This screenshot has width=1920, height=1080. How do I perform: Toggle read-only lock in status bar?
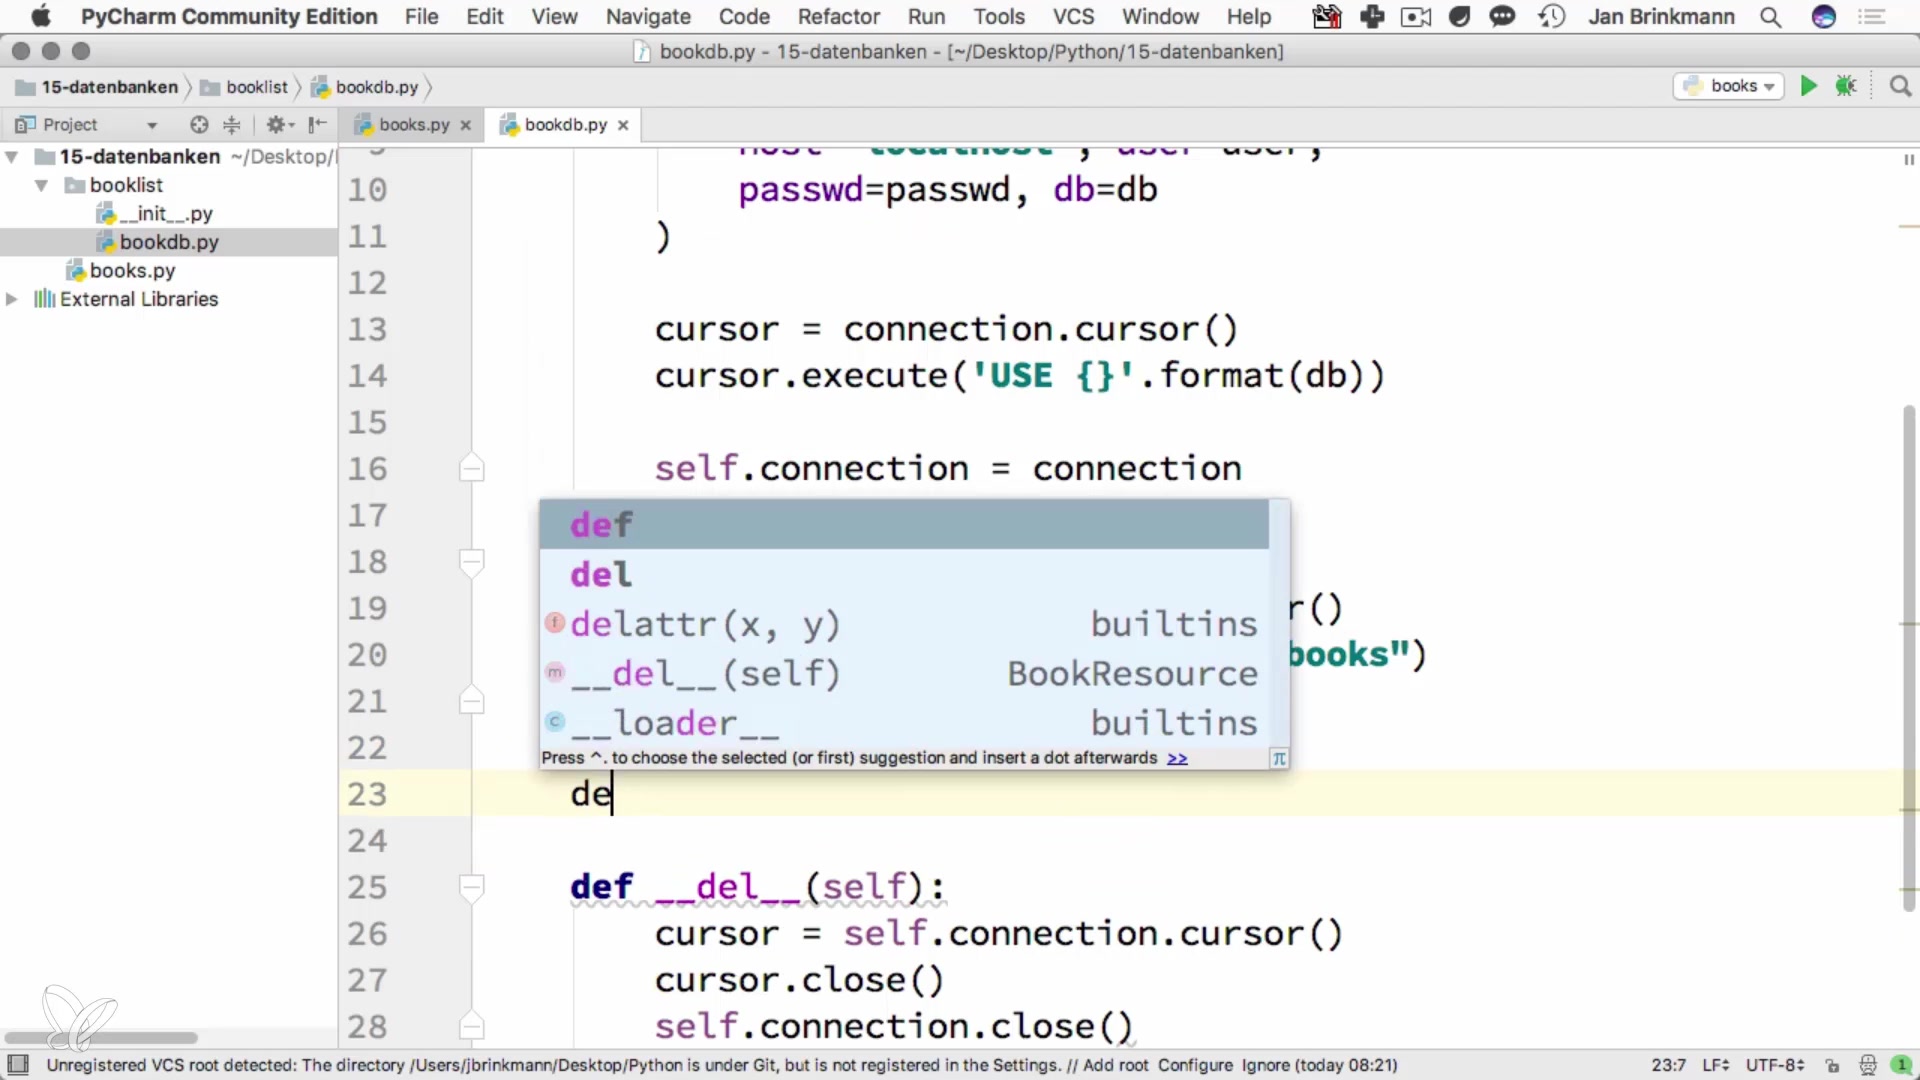click(1832, 1065)
